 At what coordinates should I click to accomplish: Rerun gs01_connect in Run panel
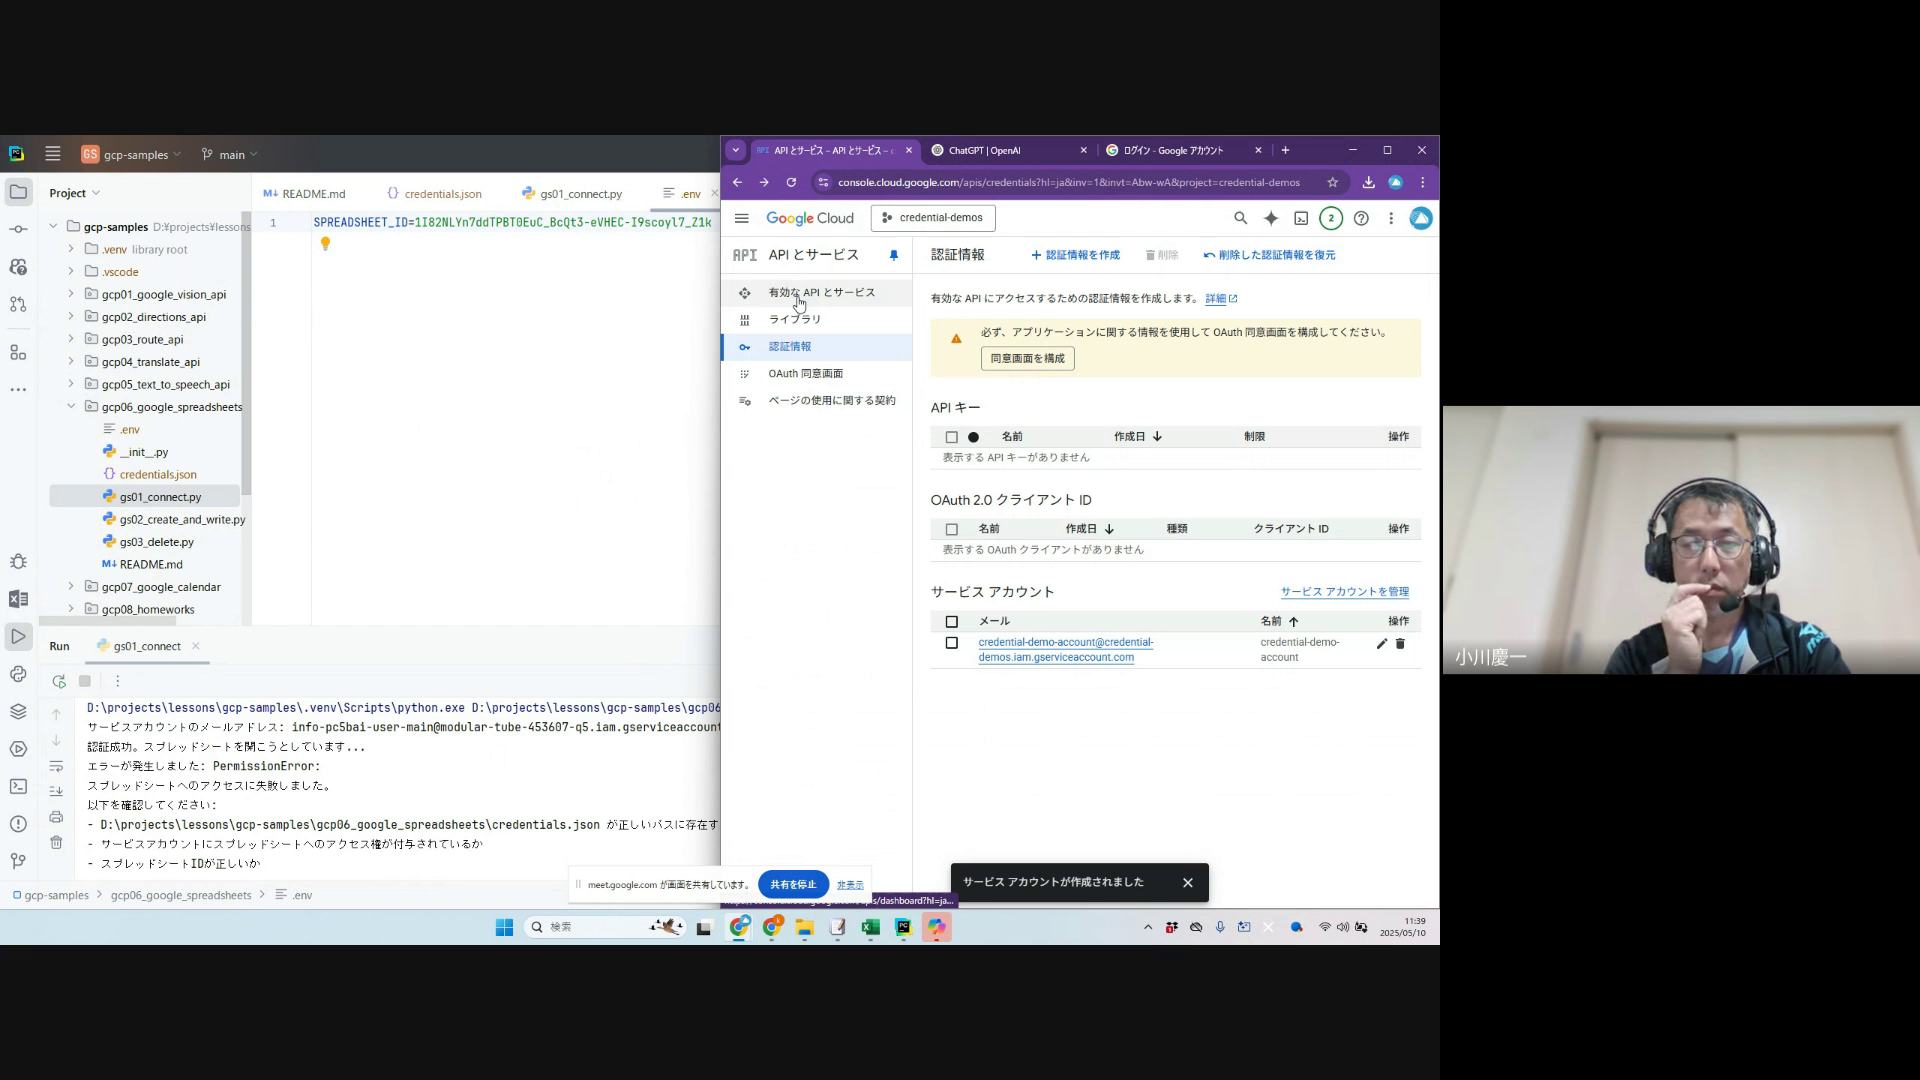click(59, 681)
